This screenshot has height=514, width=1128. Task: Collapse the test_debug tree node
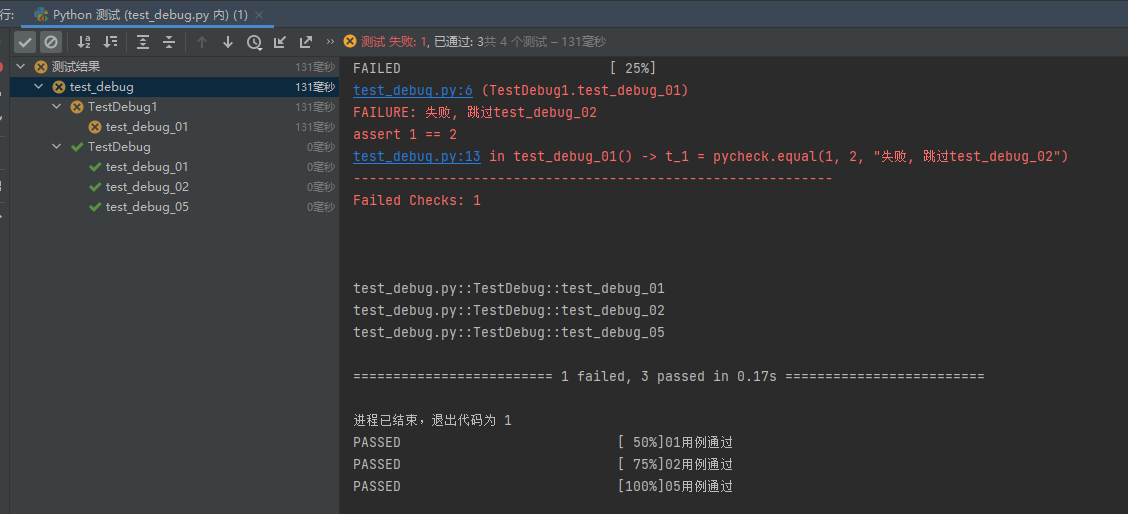[39, 87]
